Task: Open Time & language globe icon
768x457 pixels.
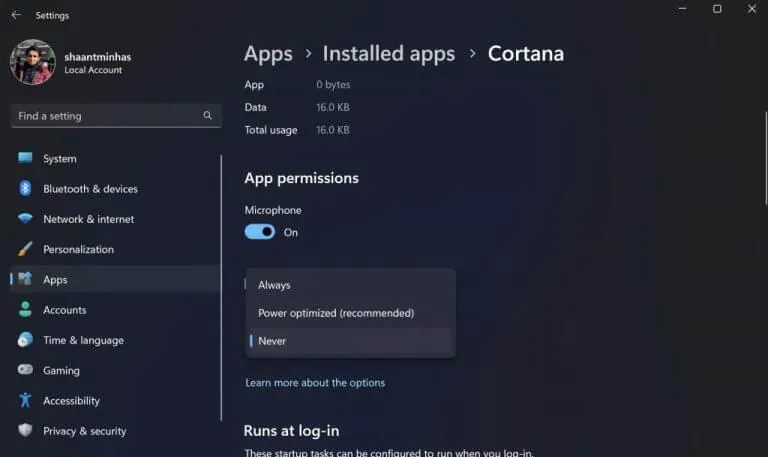Action: (x=25, y=339)
